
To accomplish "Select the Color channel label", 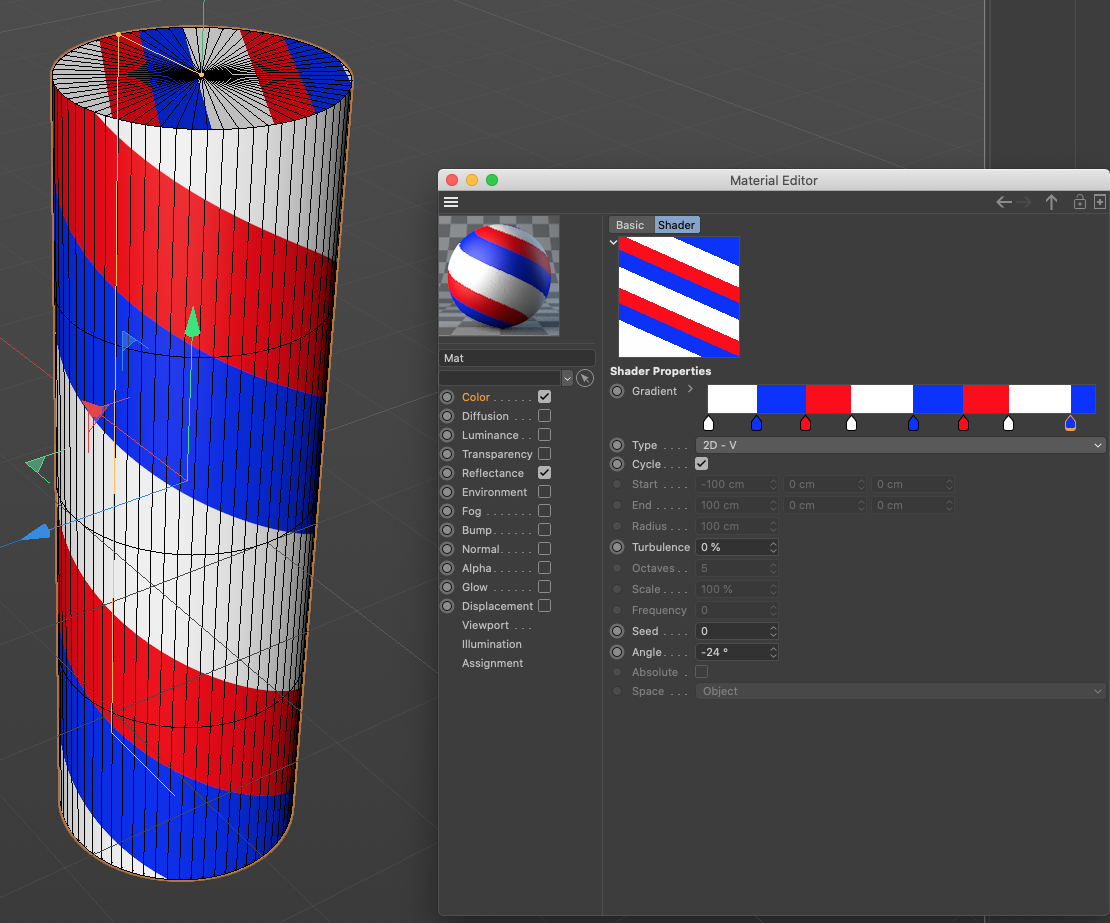I will pos(476,397).
